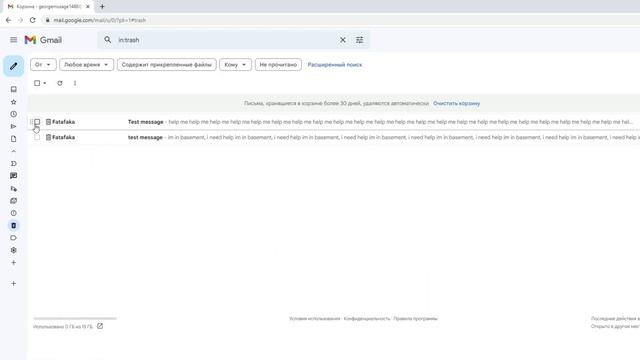The height and width of the screenshot is (360, 640).
Task: Click the storage usage progress bar
Action: click(x=75, y=318)
